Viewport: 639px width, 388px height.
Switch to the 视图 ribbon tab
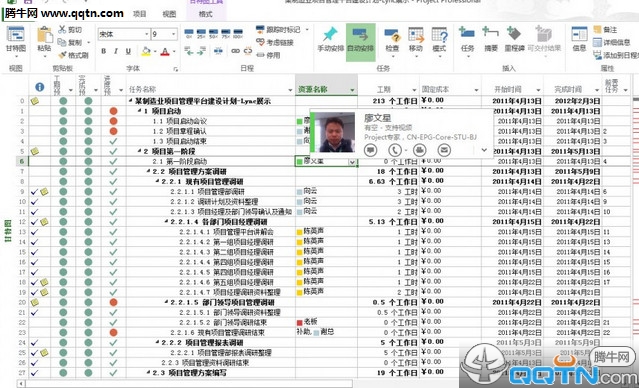click(x=169, y=13)
